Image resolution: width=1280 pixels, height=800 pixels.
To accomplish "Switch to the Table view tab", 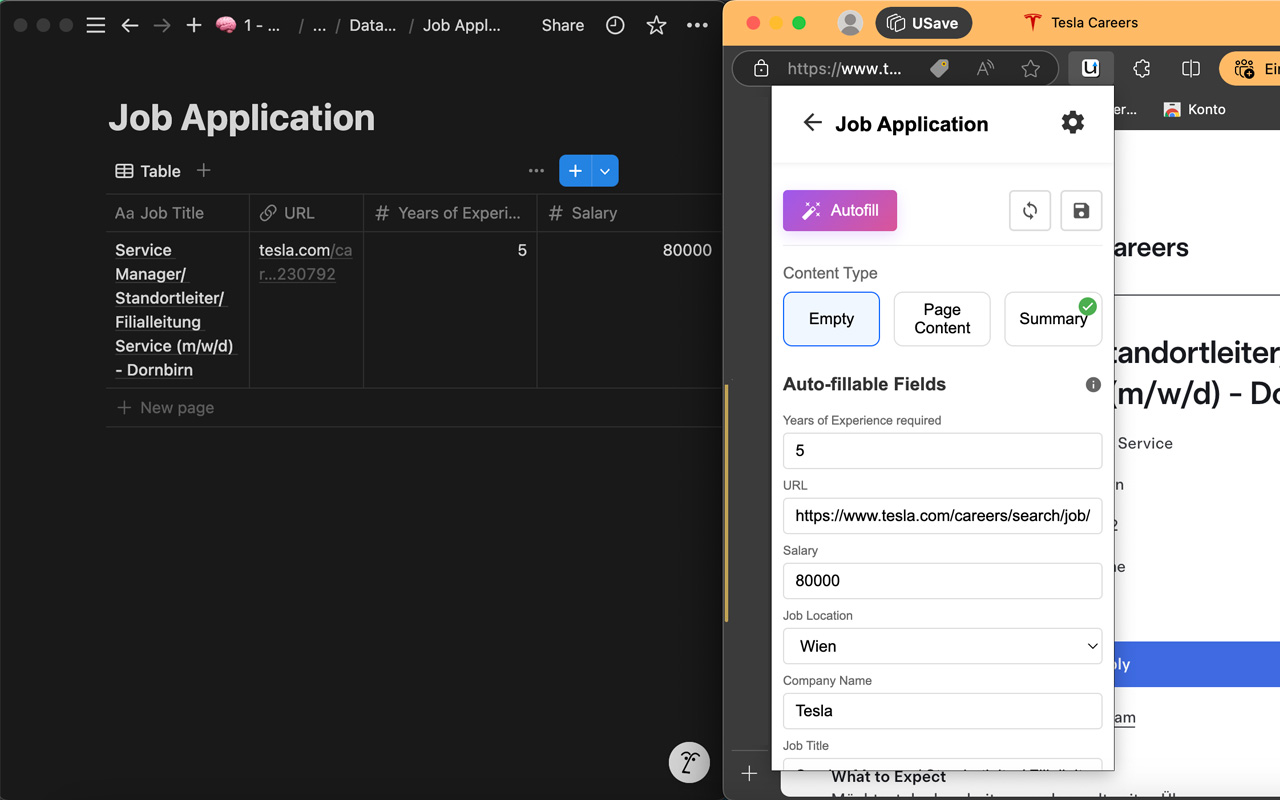I will point(148,171).
